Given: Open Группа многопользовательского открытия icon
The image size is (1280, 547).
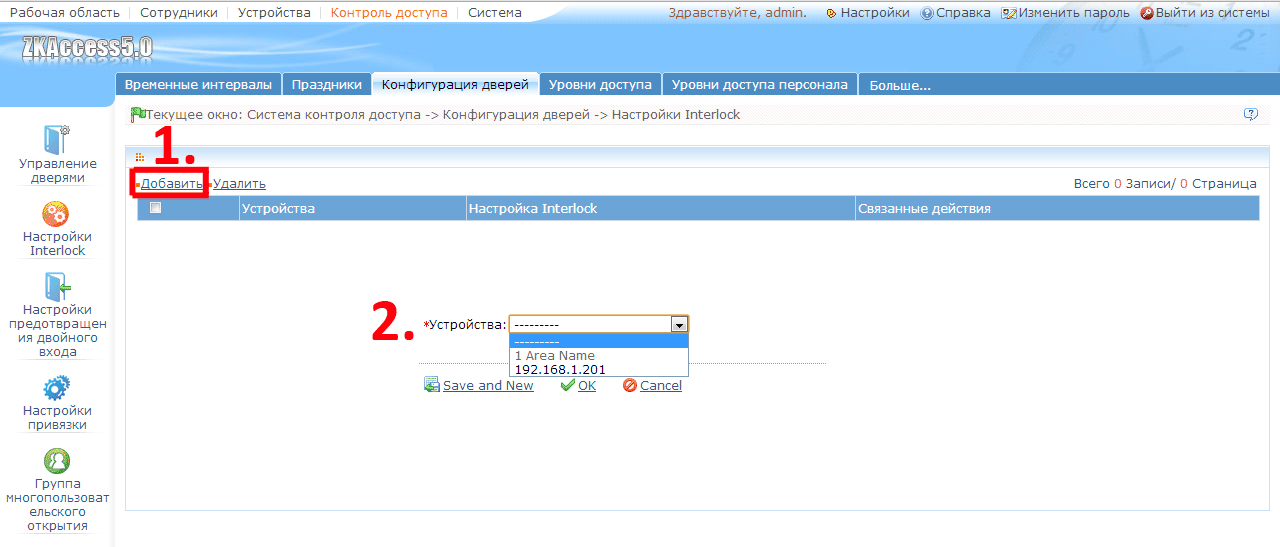Looking at the screenshot, I should point(57,461).
